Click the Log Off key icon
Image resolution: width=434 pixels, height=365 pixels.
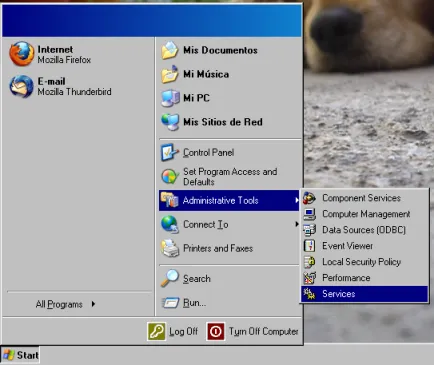pos(156,331)
